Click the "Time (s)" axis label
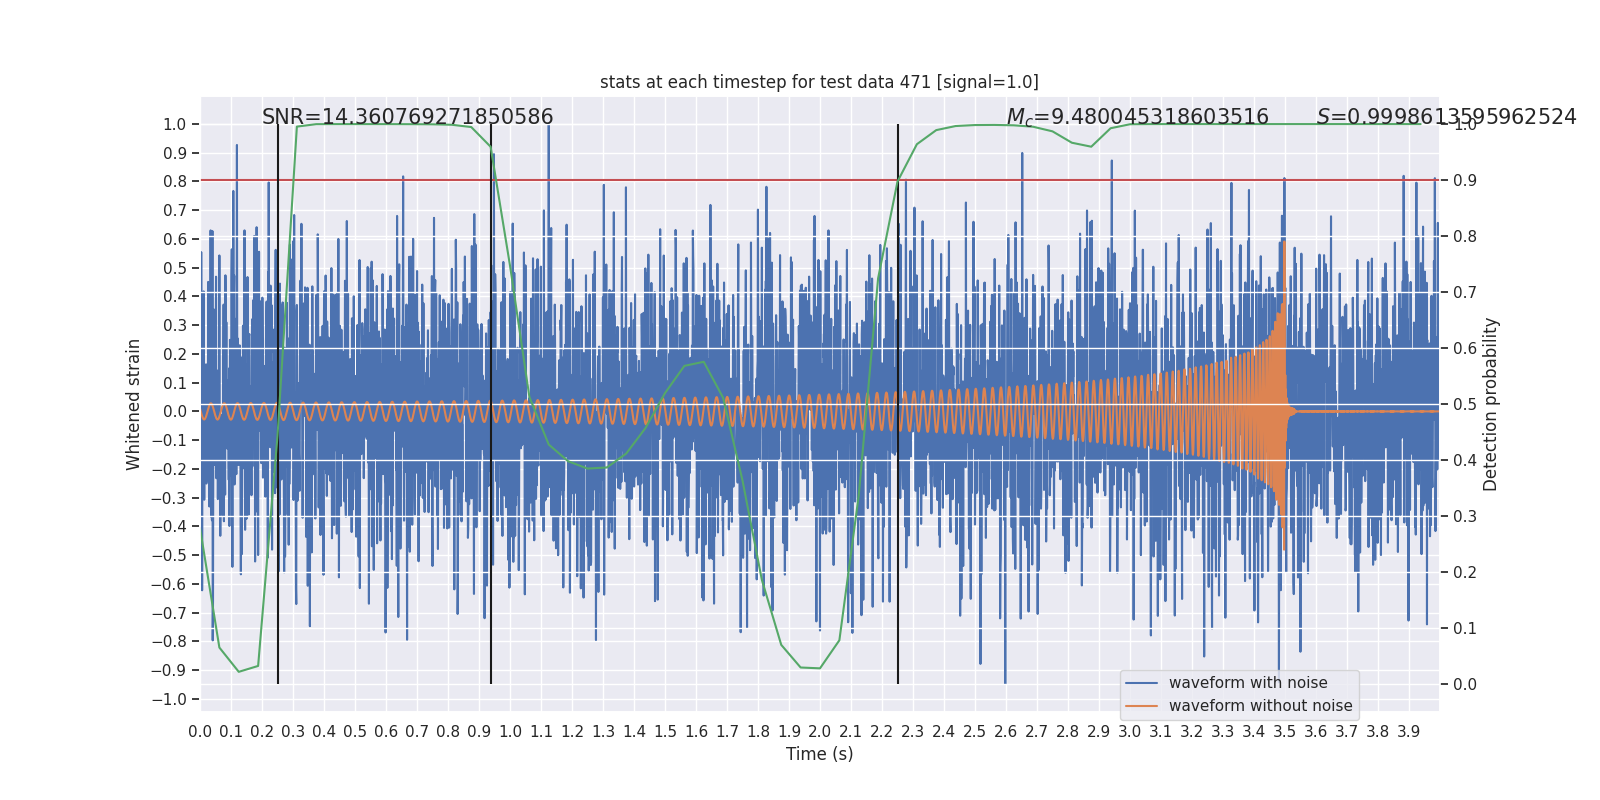The height and width of the screenshot is (800, 1600). 819,754
